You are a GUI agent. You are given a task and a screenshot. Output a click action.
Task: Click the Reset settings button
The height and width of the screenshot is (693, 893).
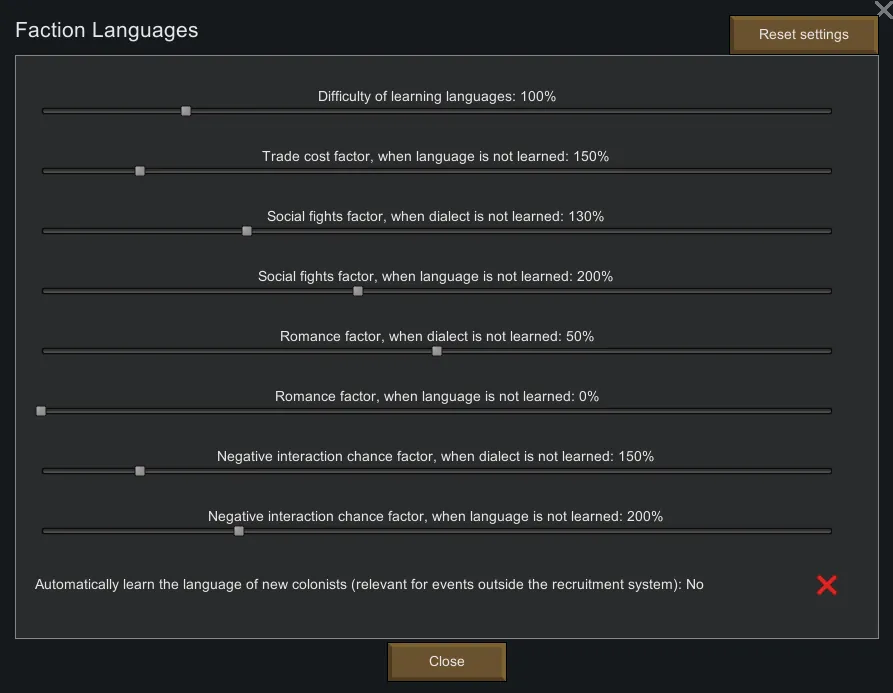tap(803, 35)
